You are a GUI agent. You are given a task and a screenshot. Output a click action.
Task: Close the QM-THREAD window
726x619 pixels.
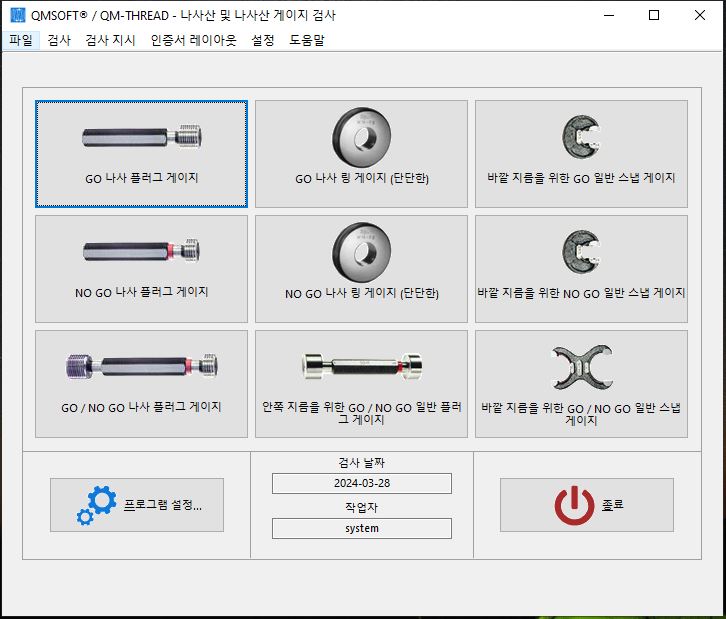(x=700, y=15)
